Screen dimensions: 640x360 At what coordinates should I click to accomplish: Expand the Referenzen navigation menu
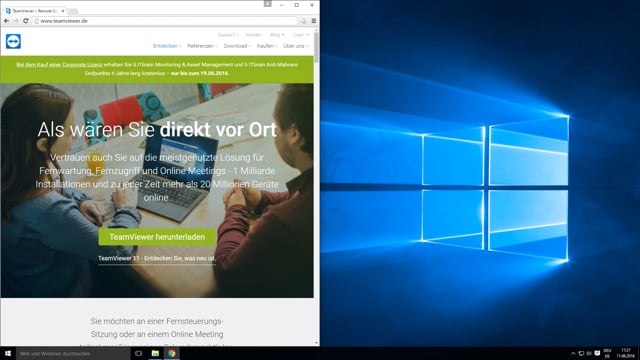coord(202,46)
